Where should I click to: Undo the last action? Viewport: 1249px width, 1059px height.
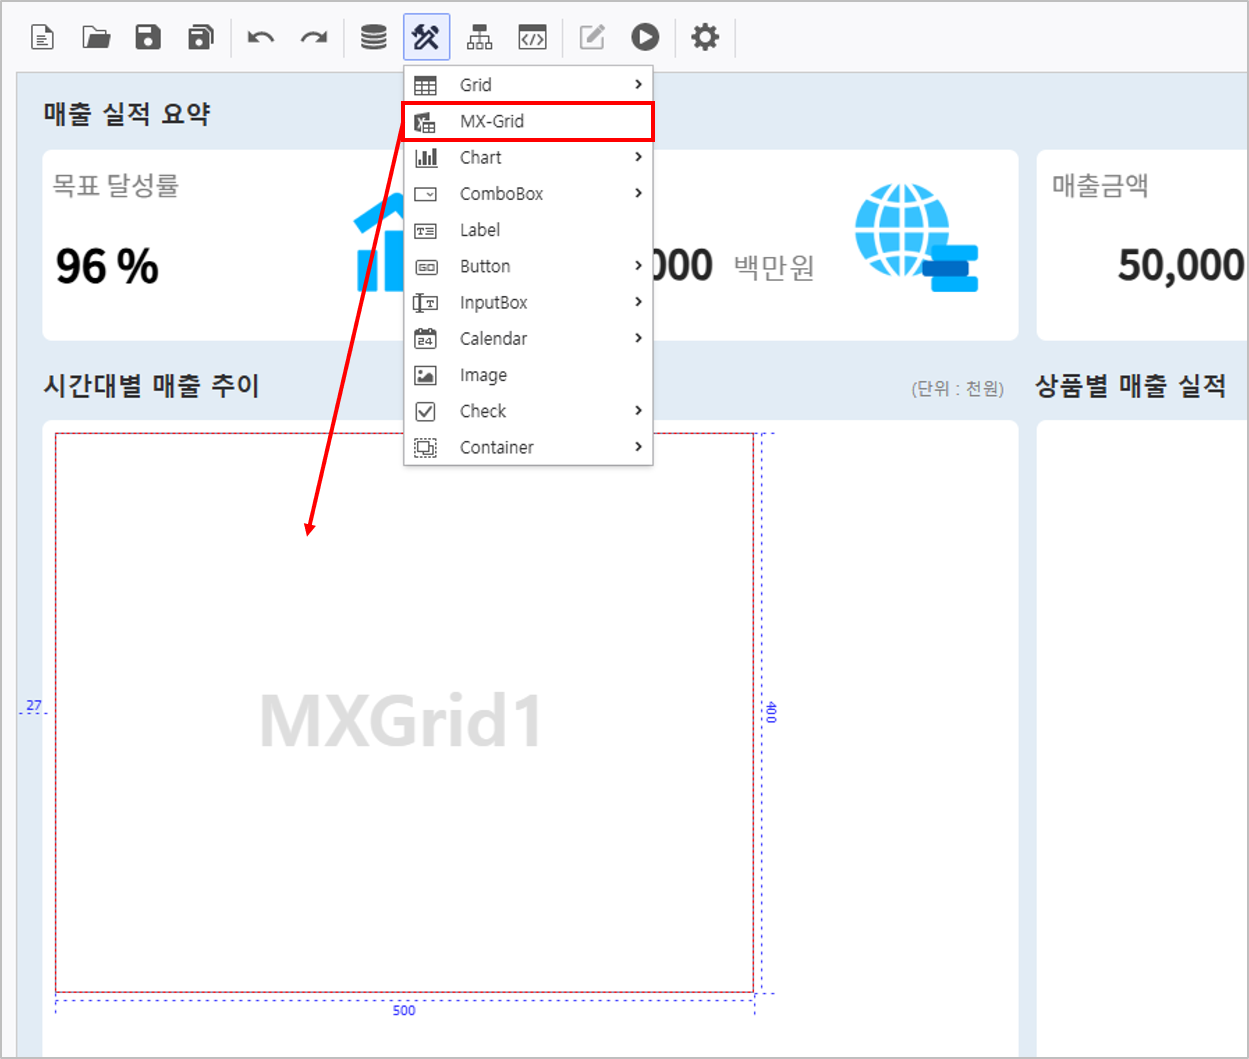point(261,38)
